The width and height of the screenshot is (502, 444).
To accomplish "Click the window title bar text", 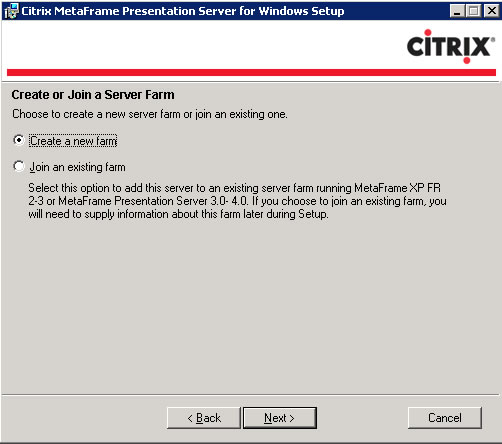I will click(x=183, y=11).
